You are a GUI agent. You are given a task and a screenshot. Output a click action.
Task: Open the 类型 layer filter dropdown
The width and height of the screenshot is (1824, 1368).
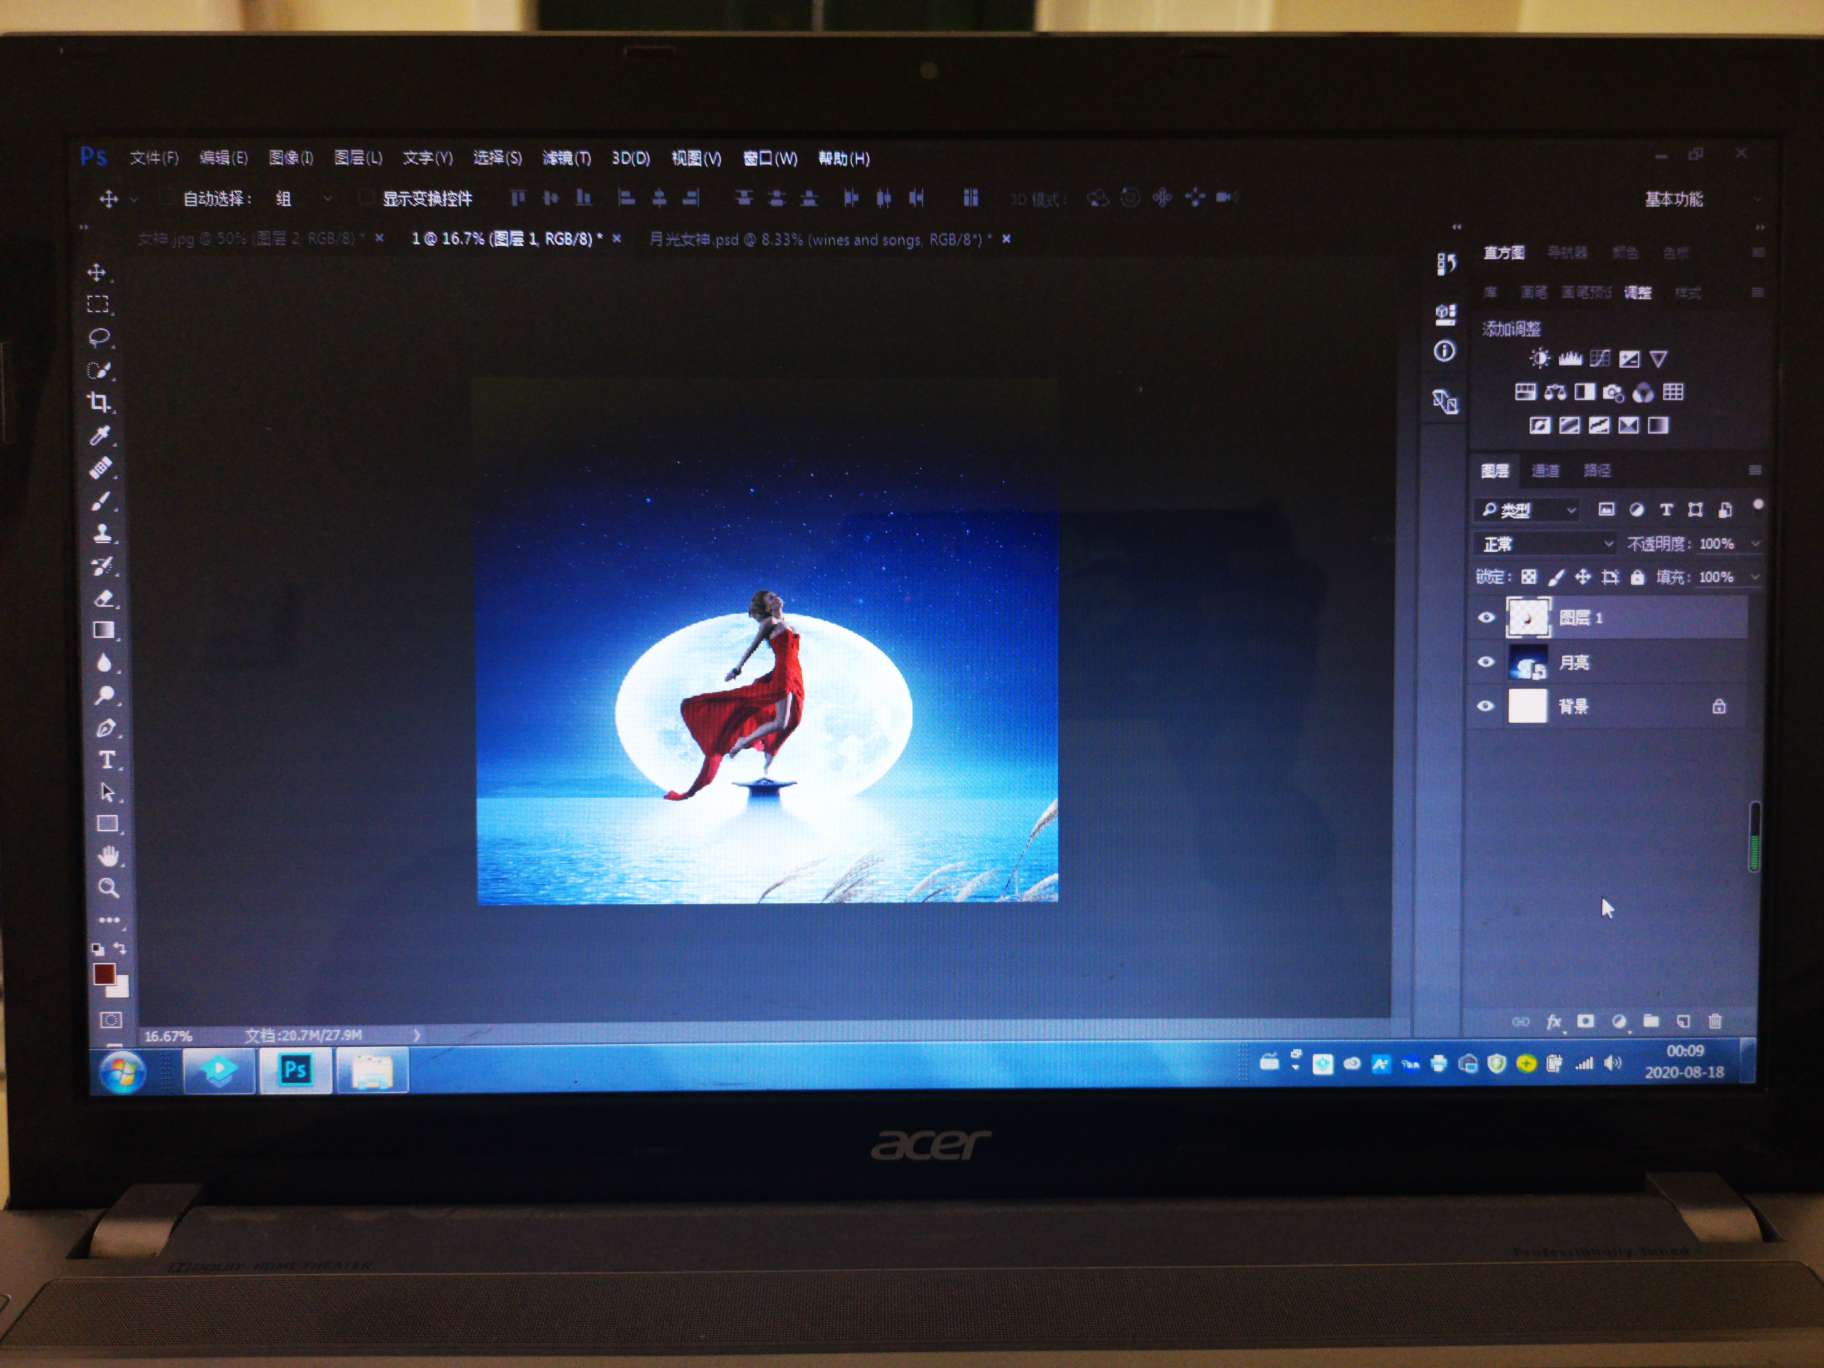tap(1527, 510)
